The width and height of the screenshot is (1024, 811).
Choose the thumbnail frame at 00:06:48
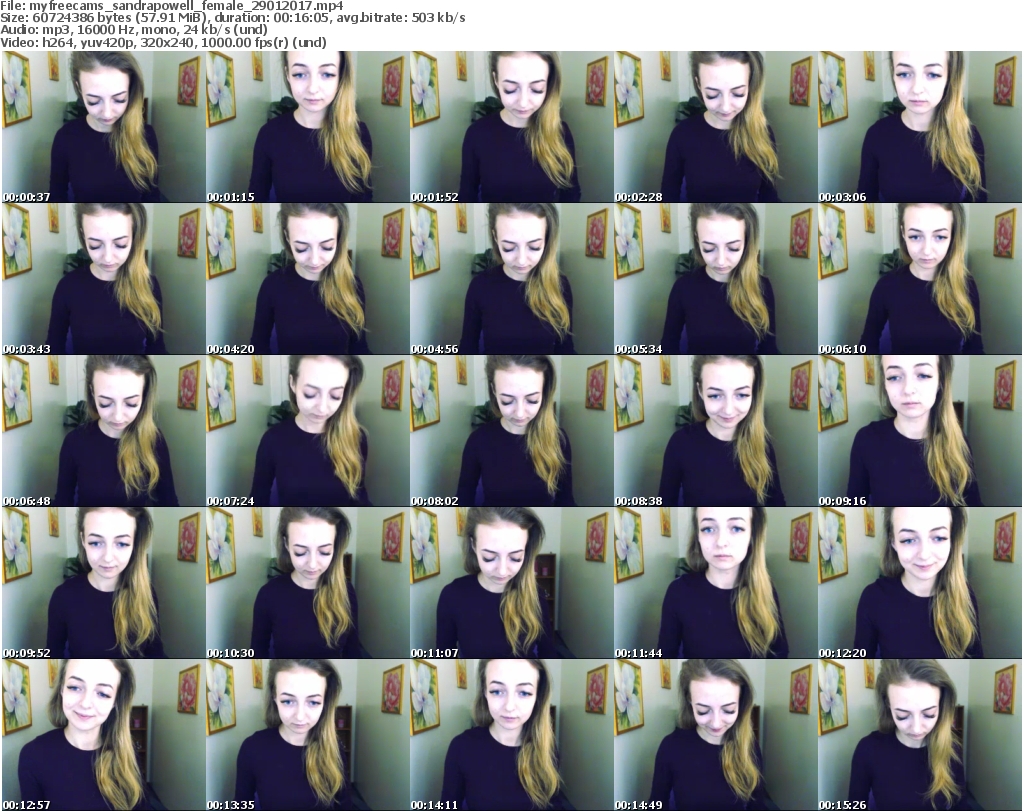point(104,431)
